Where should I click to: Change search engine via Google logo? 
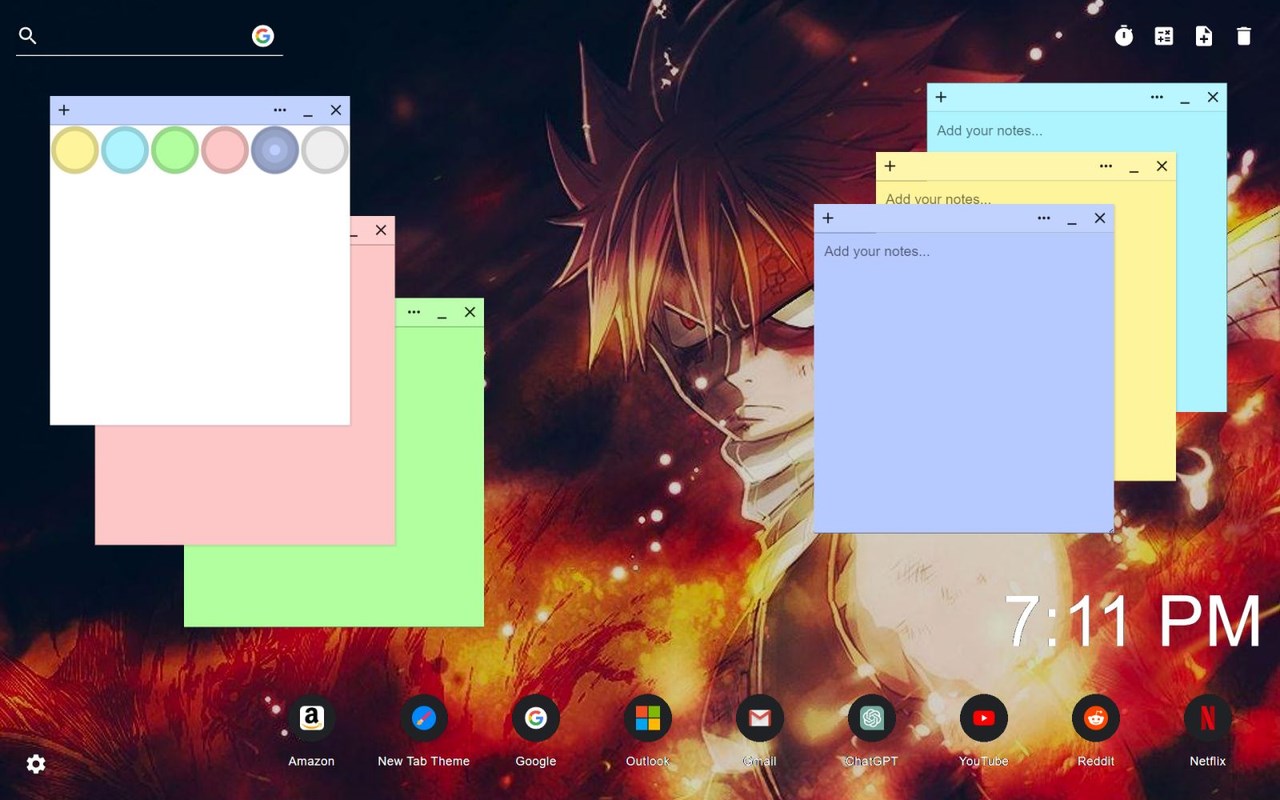pos(263,36)
